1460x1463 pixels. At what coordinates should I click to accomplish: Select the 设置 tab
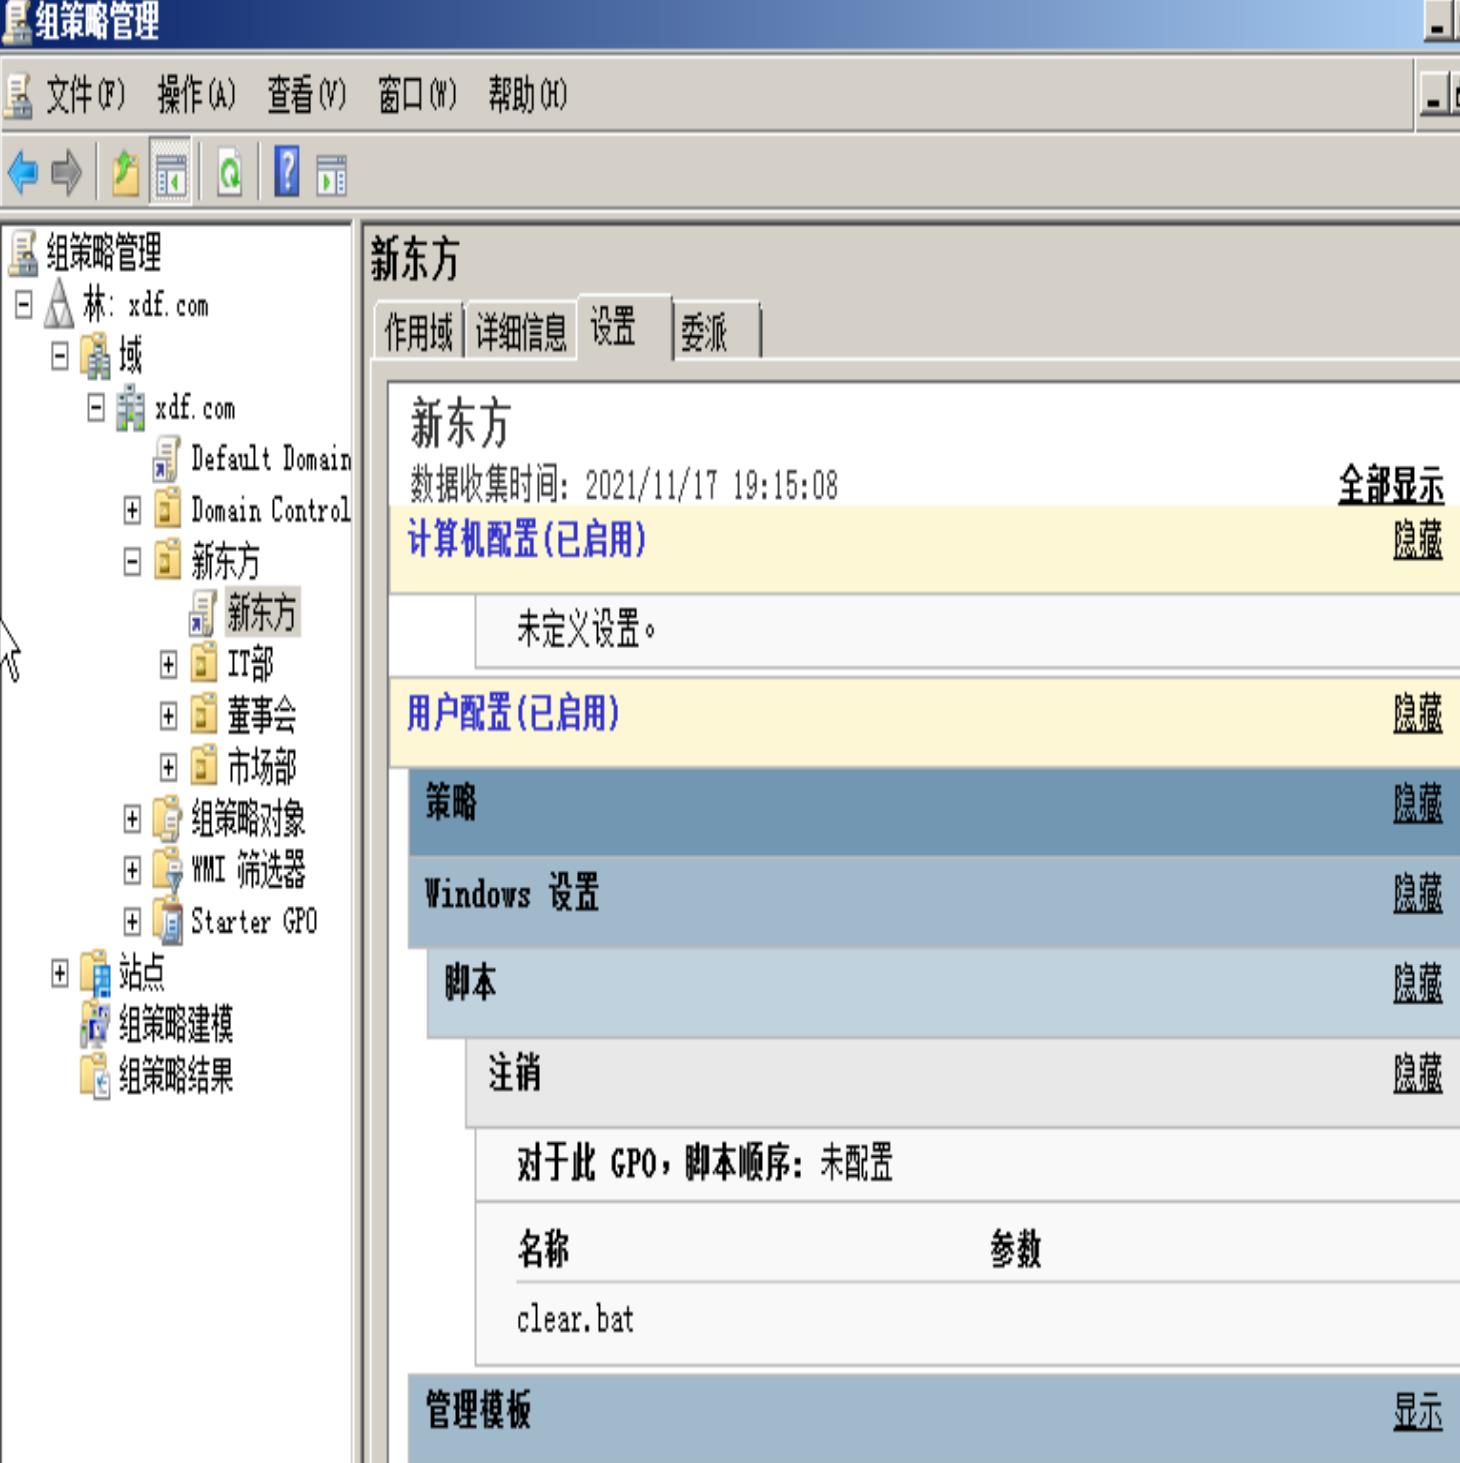pos(623,327)
